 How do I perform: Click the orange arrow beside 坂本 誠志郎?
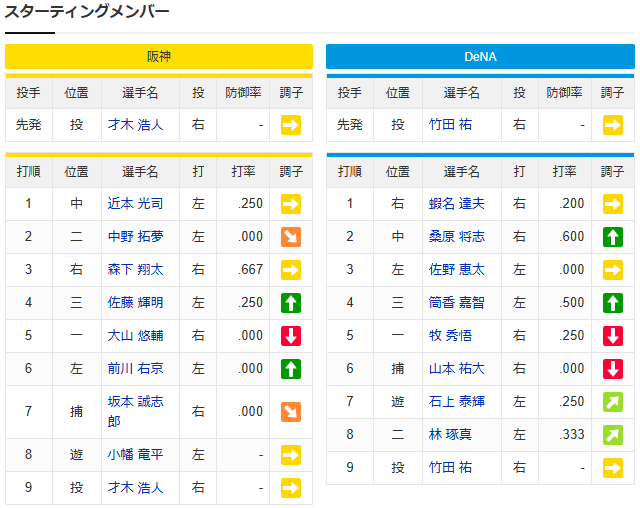(x=291, y=412)
